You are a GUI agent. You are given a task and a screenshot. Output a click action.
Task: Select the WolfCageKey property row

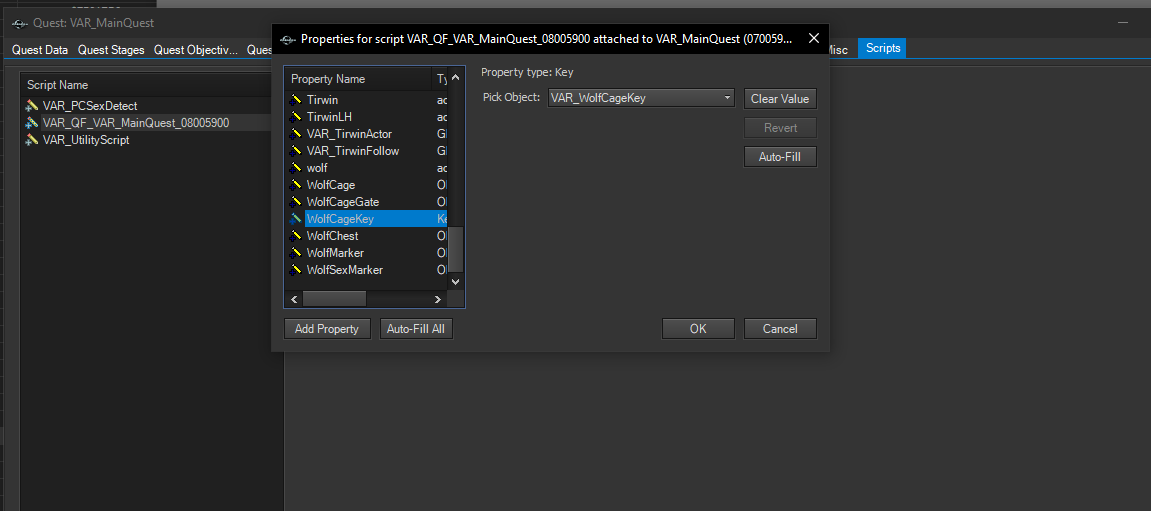pos(367,219)
